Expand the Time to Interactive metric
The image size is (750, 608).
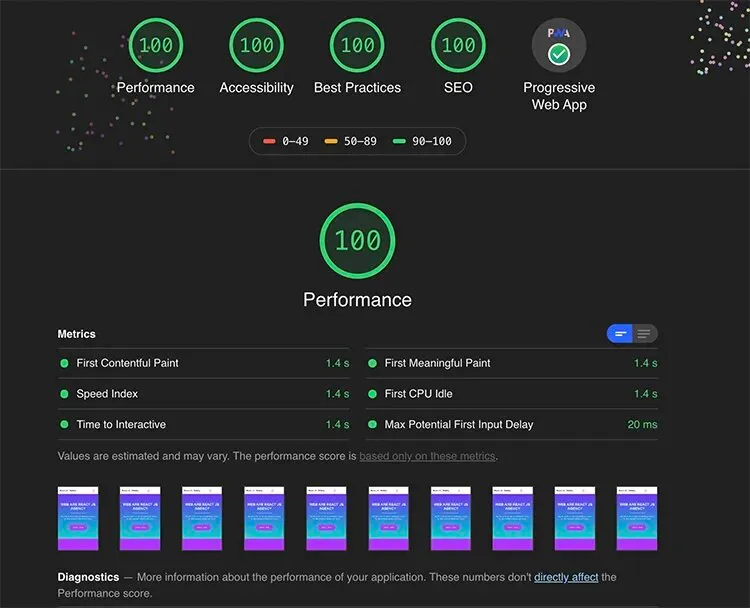[x=204, y=424]
